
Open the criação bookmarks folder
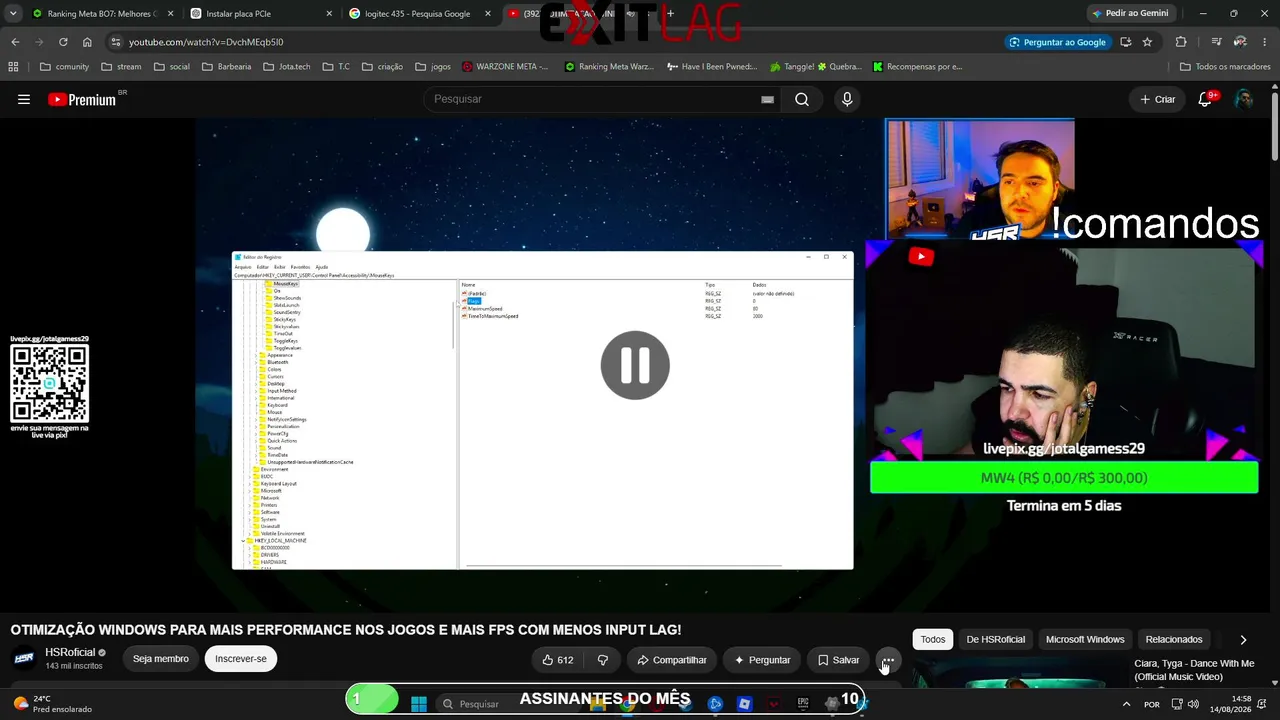point(382,67)
